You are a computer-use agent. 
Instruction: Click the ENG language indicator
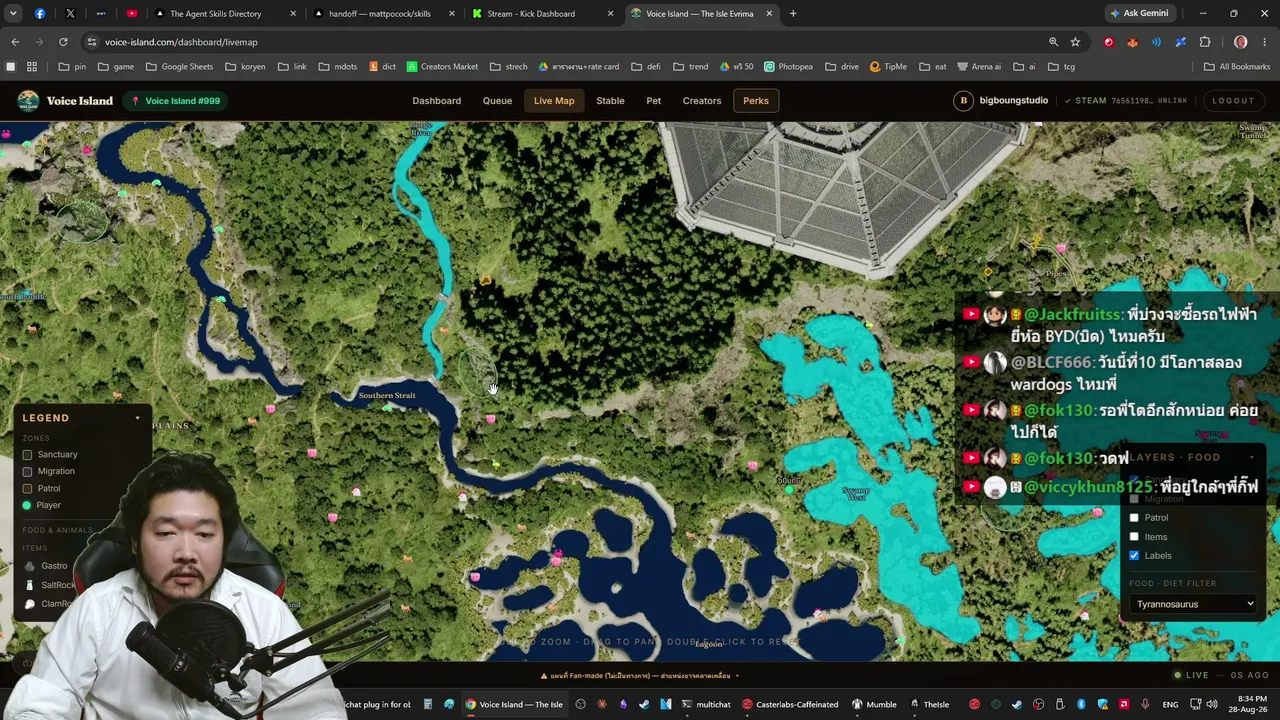(1170, 704)
